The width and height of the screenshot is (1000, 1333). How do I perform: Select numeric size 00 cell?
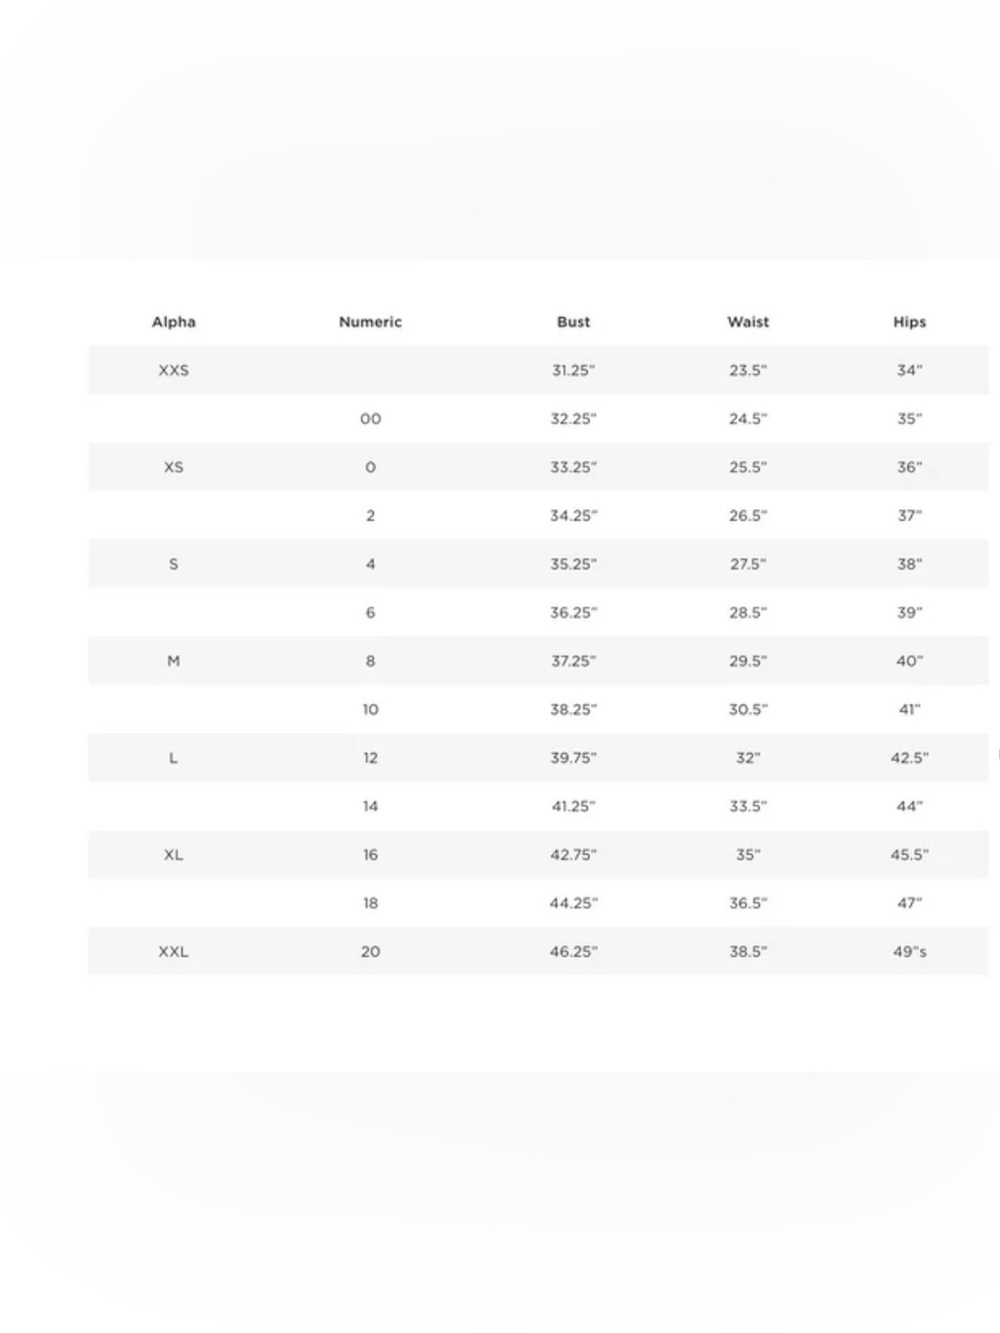pyautogui.click(x=370, y=419)
